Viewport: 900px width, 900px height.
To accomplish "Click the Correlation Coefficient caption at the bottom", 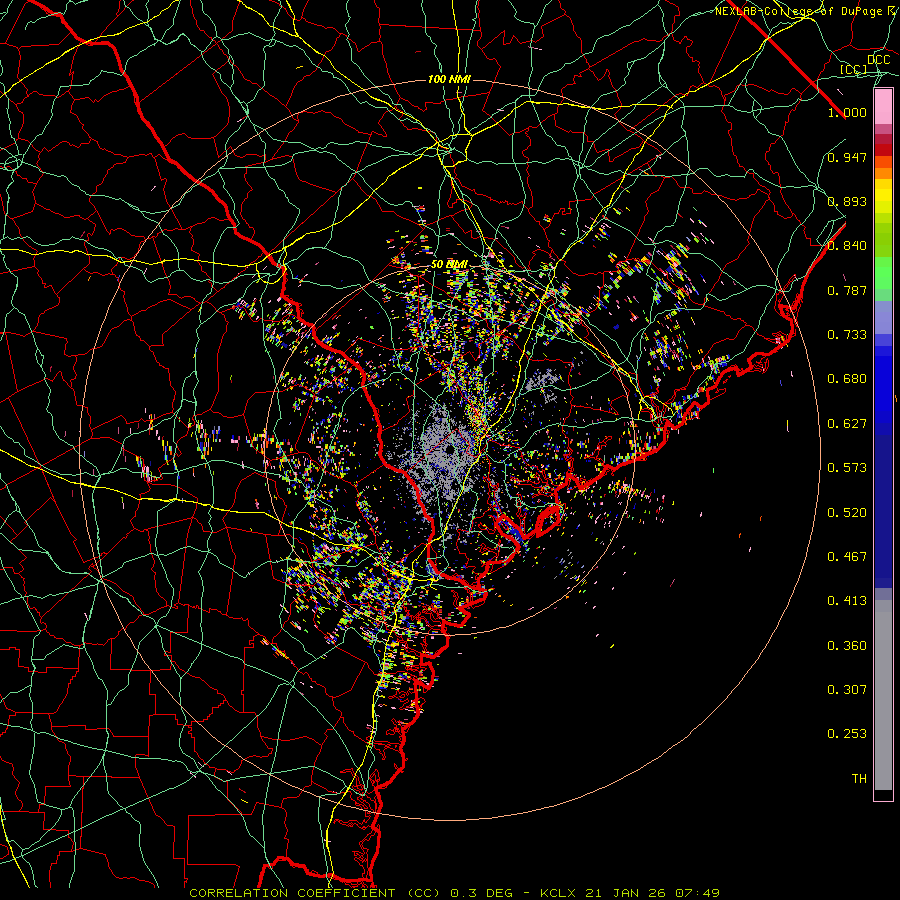I will point(454,893).
